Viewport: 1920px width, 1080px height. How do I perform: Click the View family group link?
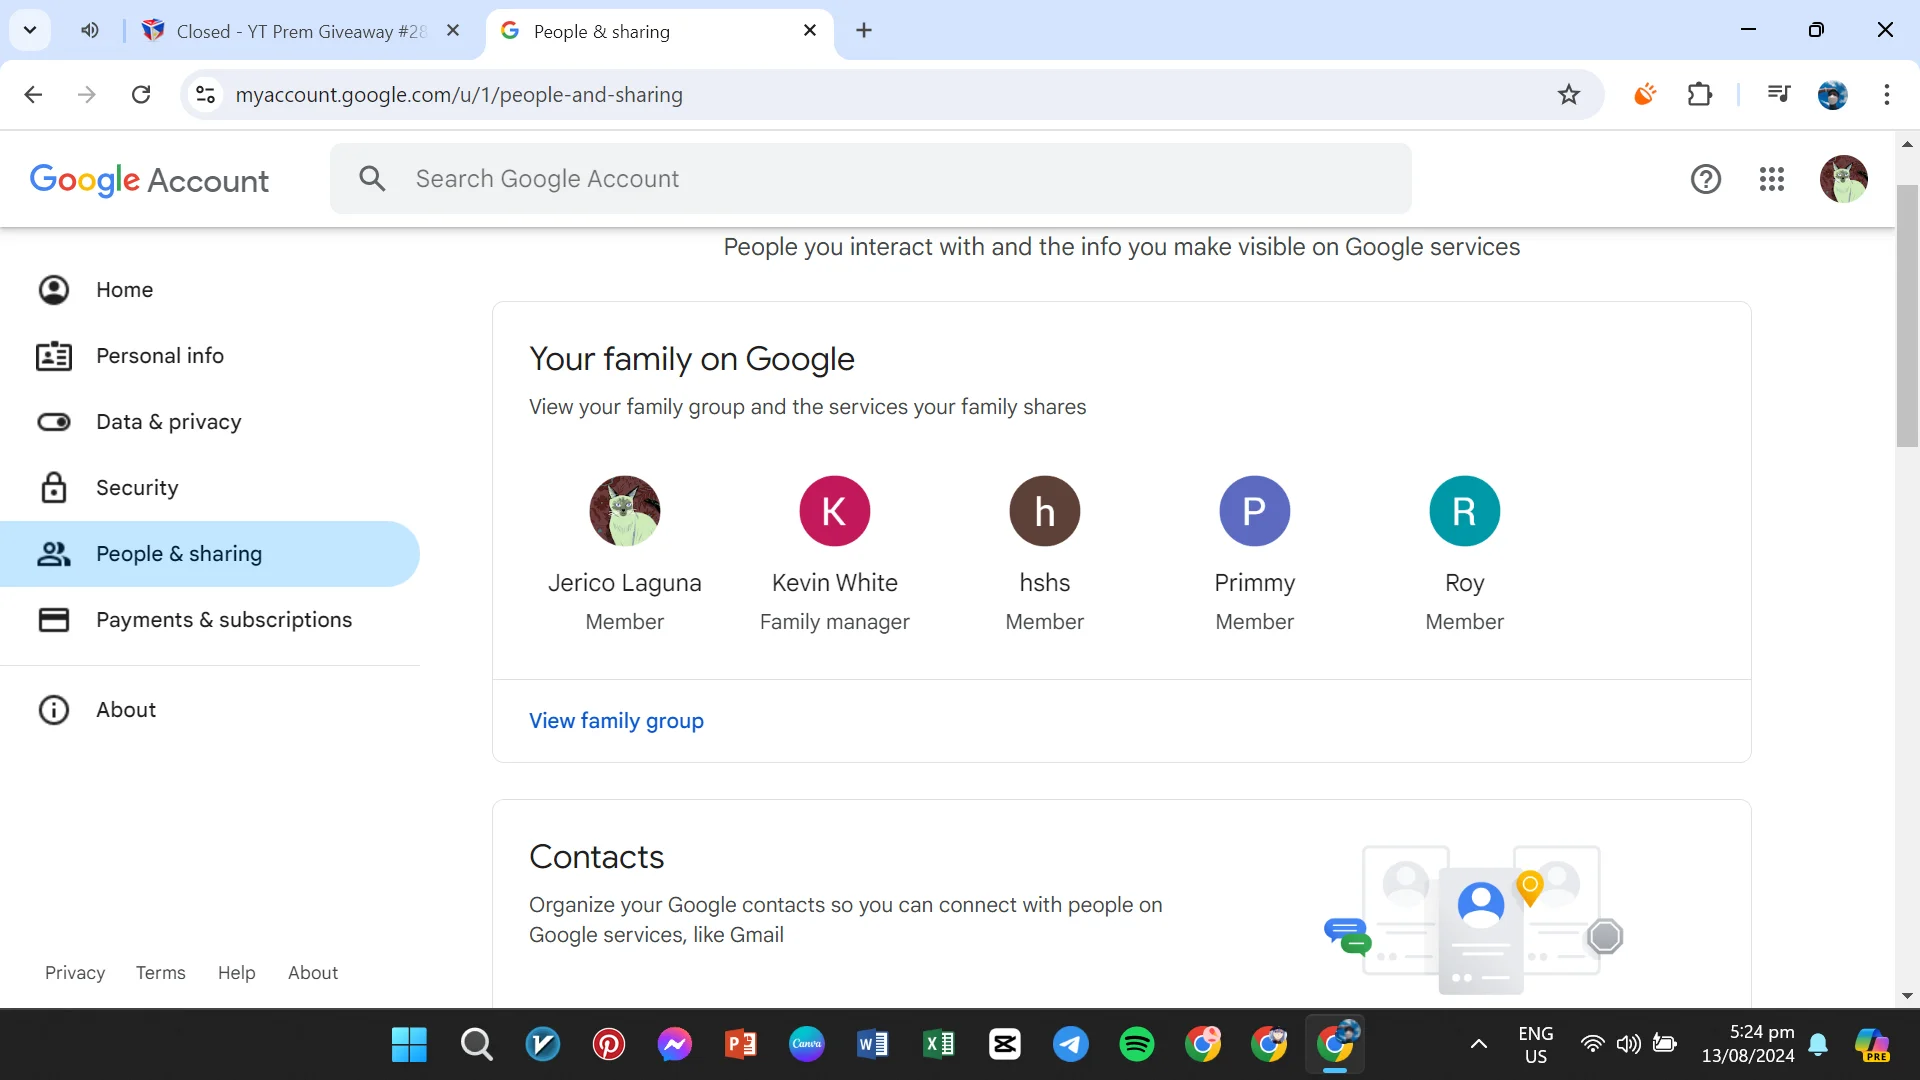click(x=616, y=721)
